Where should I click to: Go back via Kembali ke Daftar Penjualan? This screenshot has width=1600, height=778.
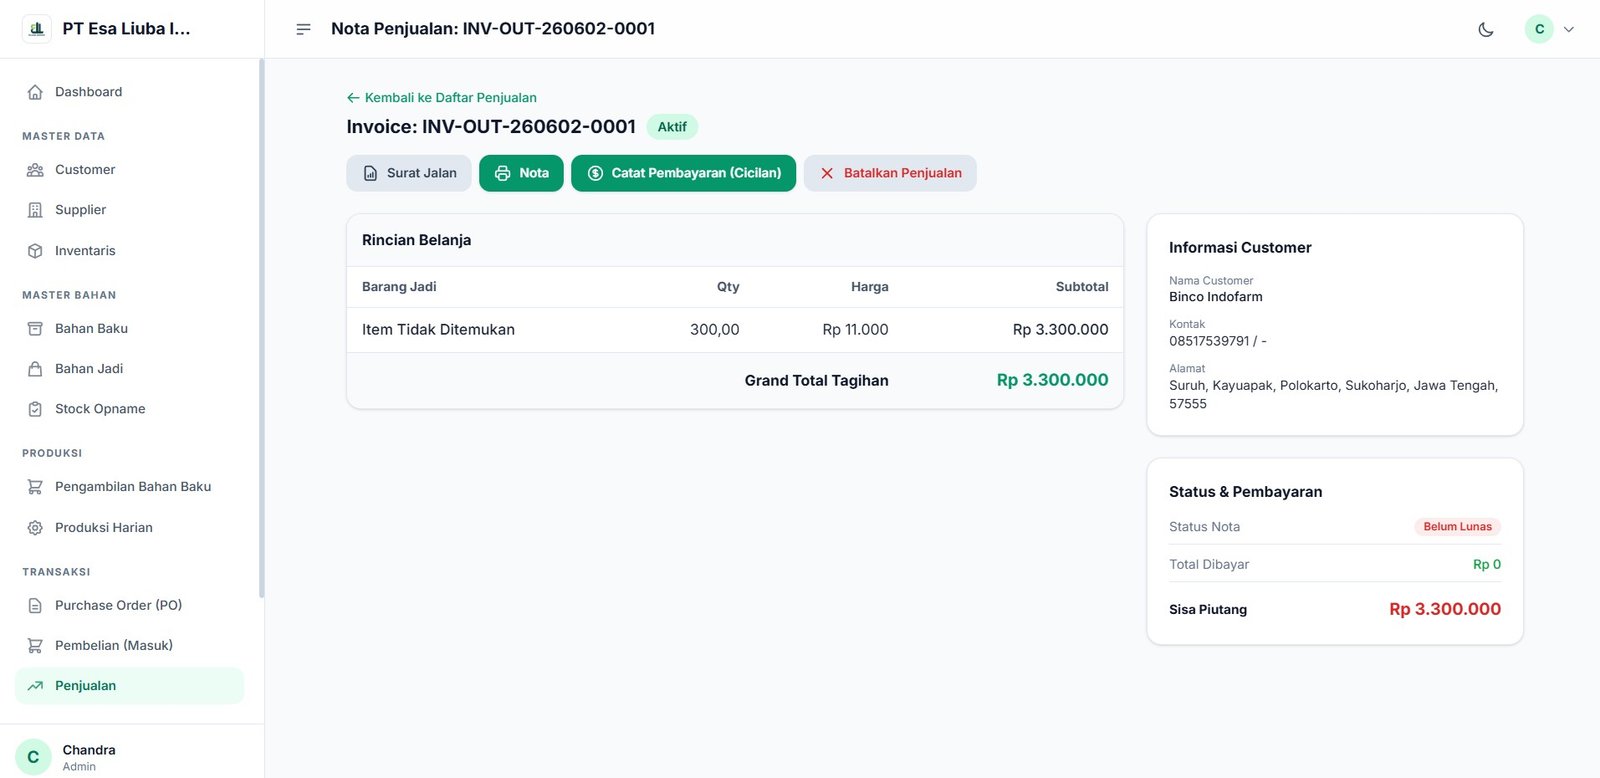click(441, 98)
